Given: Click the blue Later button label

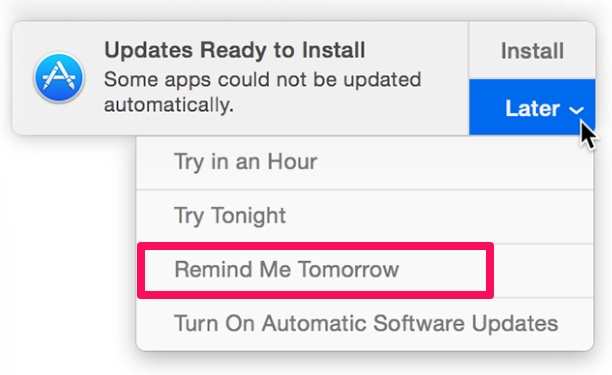Looking at the screenshot, I should [x=532, y=108].
